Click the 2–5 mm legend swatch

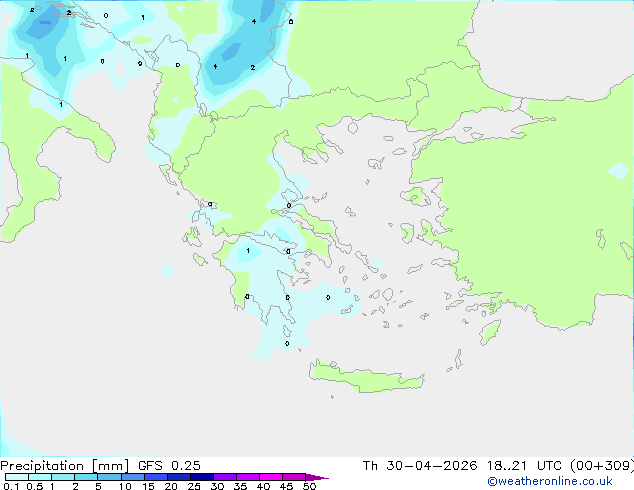86,477
